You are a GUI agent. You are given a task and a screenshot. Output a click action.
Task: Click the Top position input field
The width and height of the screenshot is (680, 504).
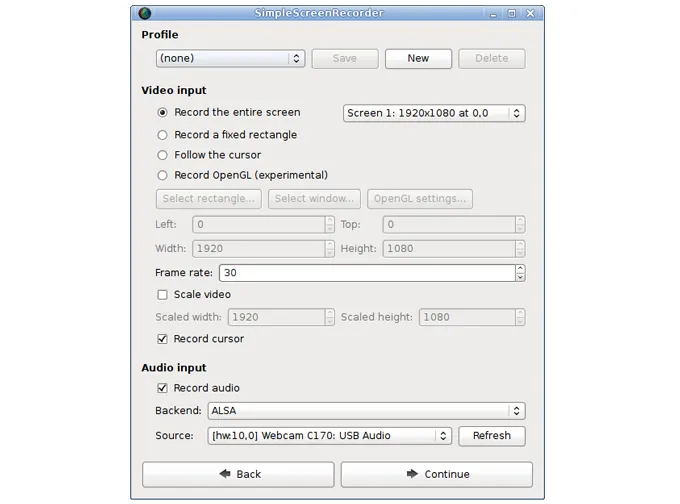coord(449,224)
